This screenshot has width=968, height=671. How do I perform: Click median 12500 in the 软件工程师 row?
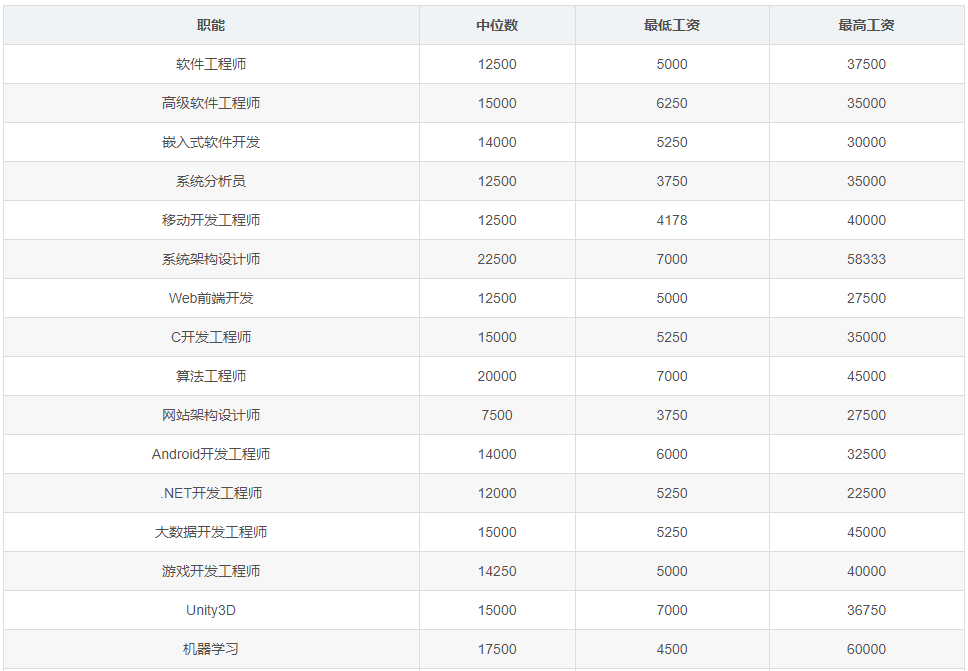[x=497, y=64]
